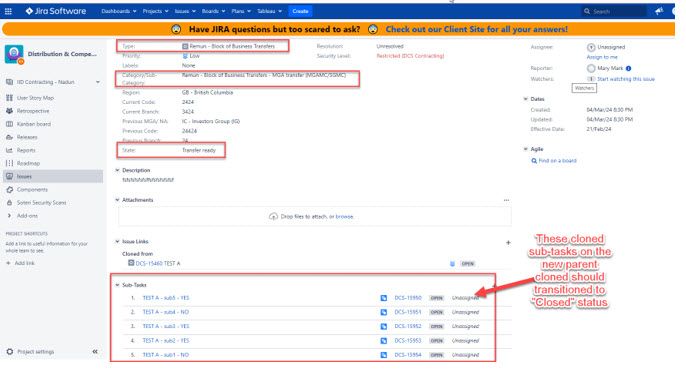Click the plus icon beside Add link in sidebar
Screen dimensions: 686x379
8,263
